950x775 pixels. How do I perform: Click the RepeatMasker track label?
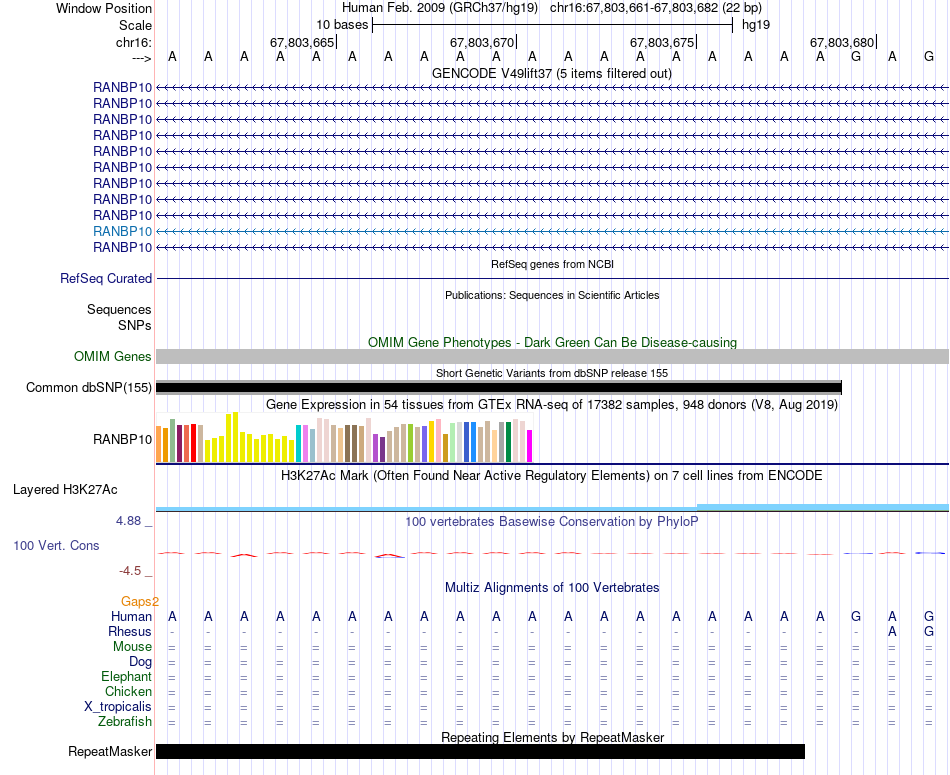[x=110, y=752]
